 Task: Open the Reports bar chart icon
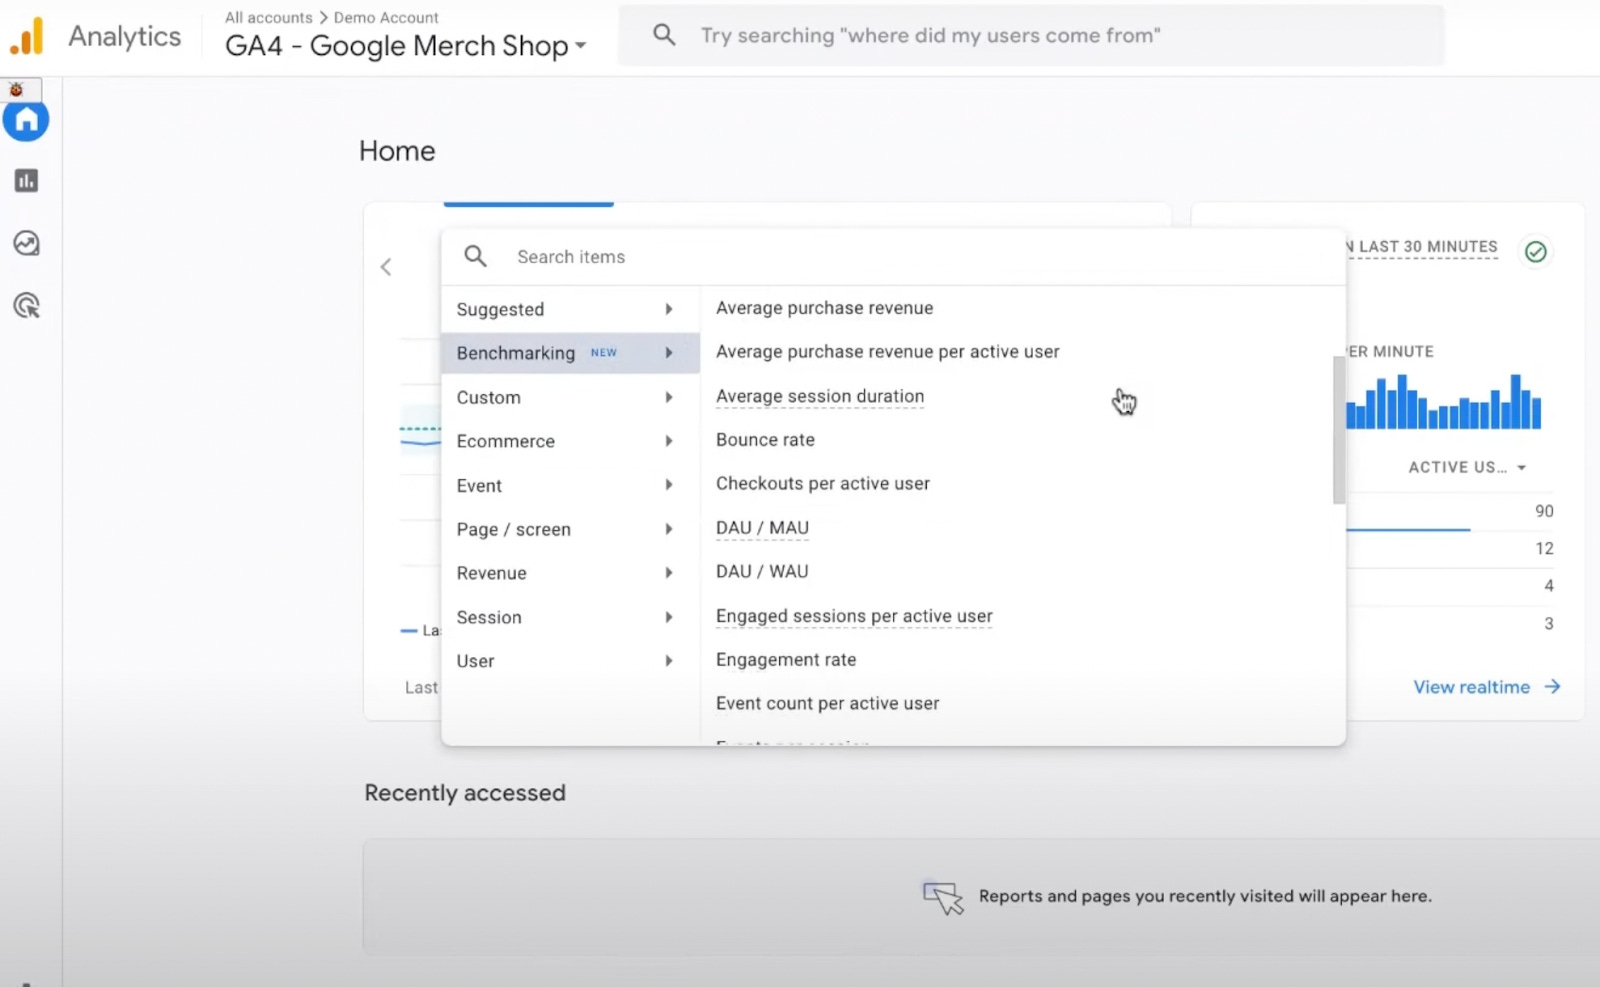coord(26,181)
